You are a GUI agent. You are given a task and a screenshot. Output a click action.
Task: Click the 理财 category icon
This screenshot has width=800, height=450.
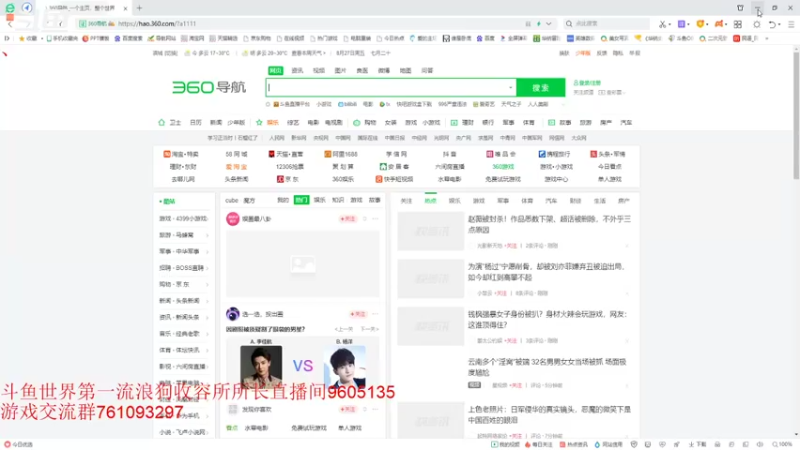(x=454, y=122)
